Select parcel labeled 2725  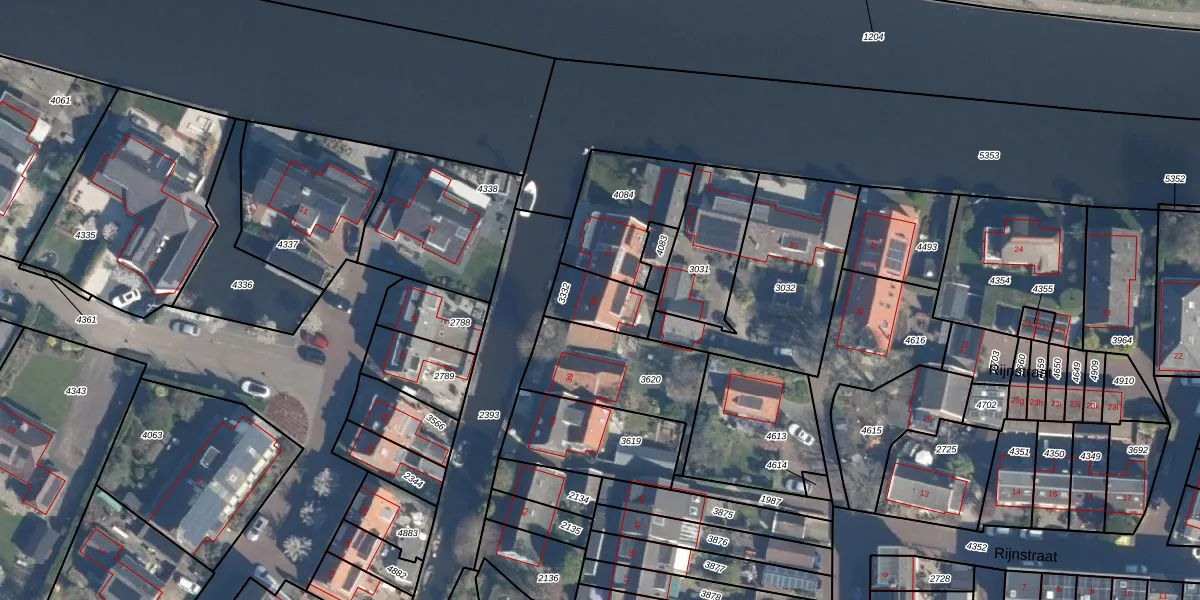coord(946,450)
